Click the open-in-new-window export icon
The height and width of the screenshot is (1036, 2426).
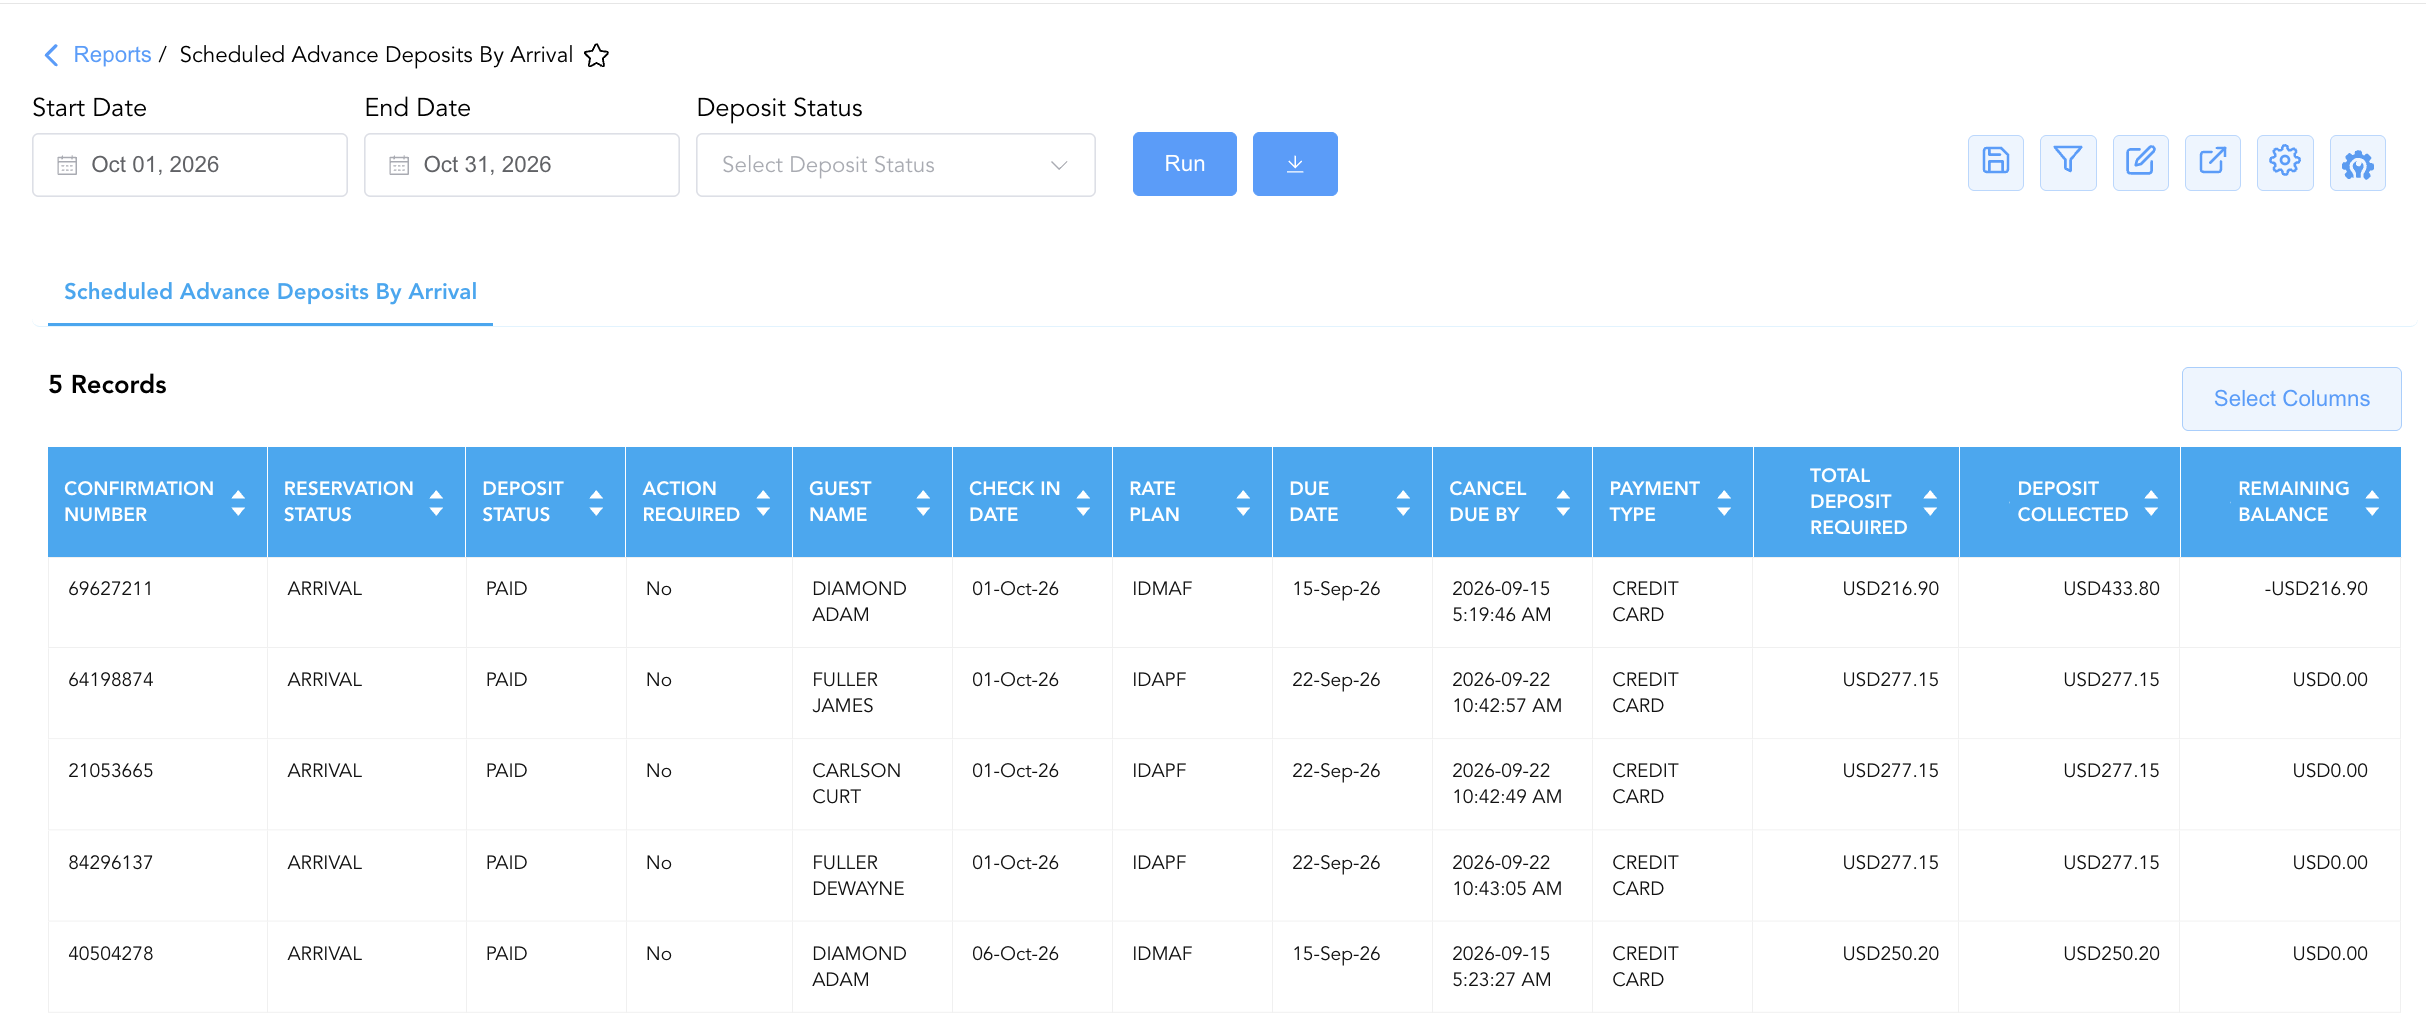point(2213,163)
